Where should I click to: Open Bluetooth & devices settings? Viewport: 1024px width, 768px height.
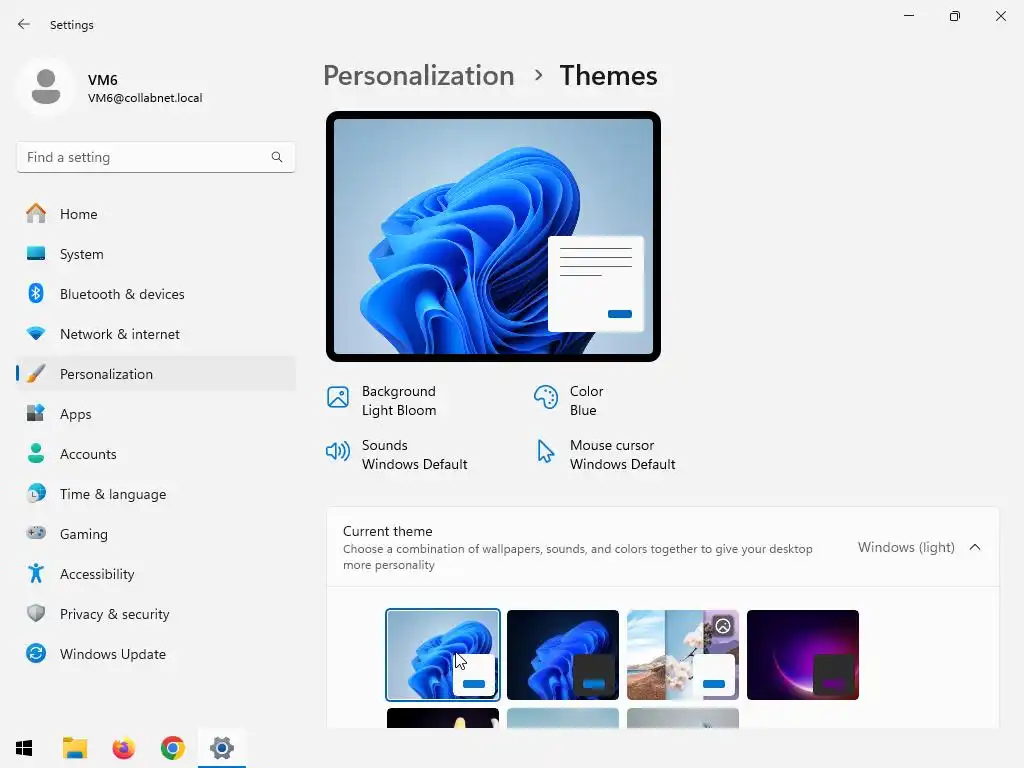(x=155, y=294)
